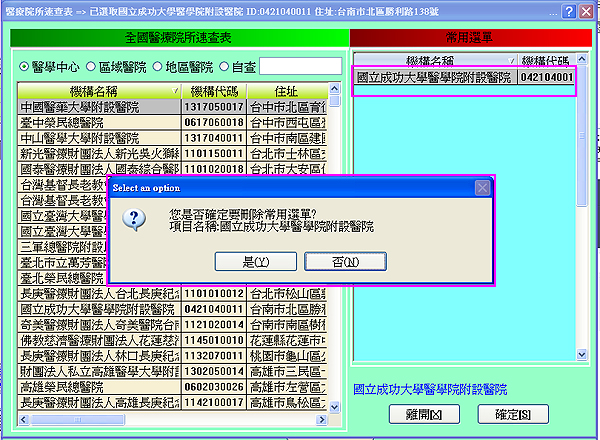Select the favorite 國立成功大學醫學院附設醫院 entry
The height and width of the screenshot is (440, 600).
435,77
